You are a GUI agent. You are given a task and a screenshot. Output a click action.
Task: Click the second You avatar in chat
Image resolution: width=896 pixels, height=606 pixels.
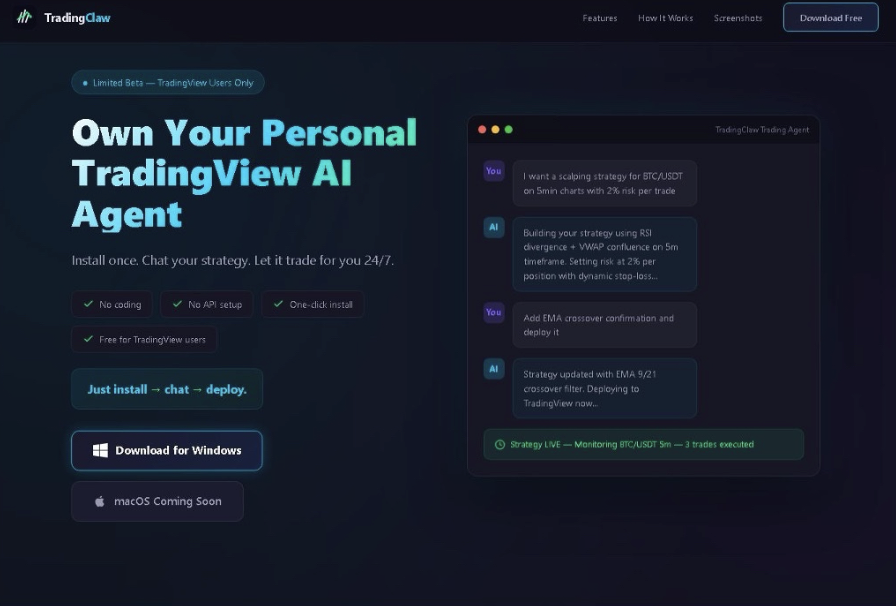[x=494, y=312]
